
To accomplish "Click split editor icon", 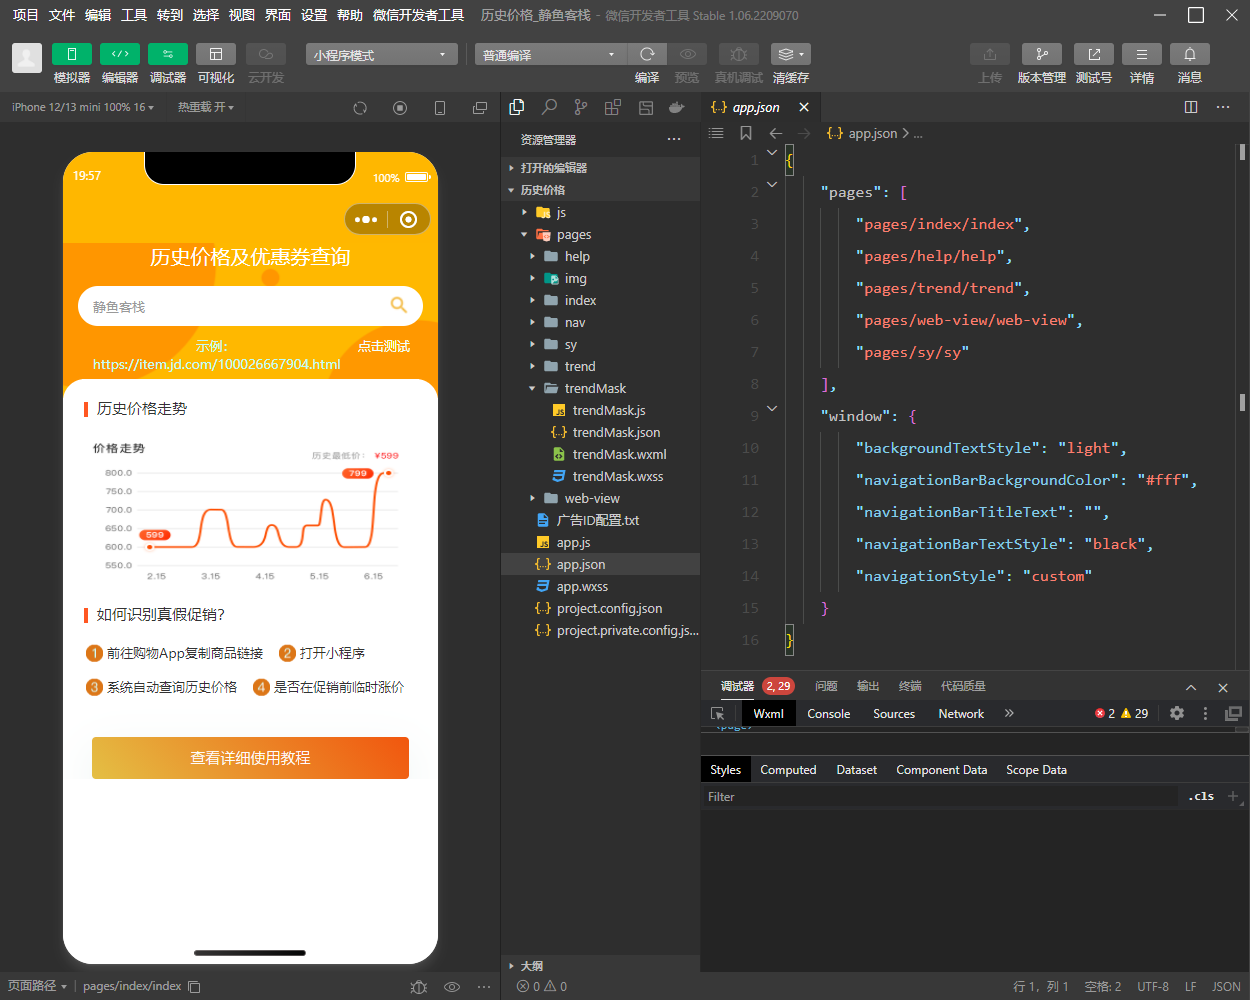I will click(x=1190, y=107).
